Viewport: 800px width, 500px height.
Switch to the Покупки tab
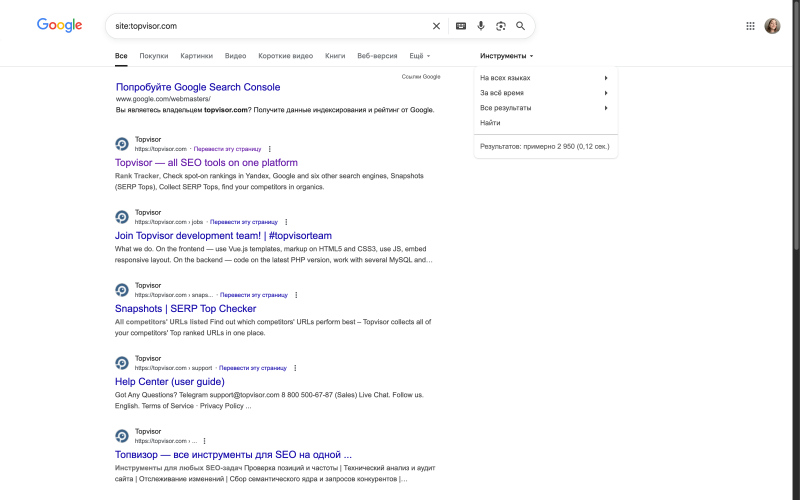coord(154,56)
